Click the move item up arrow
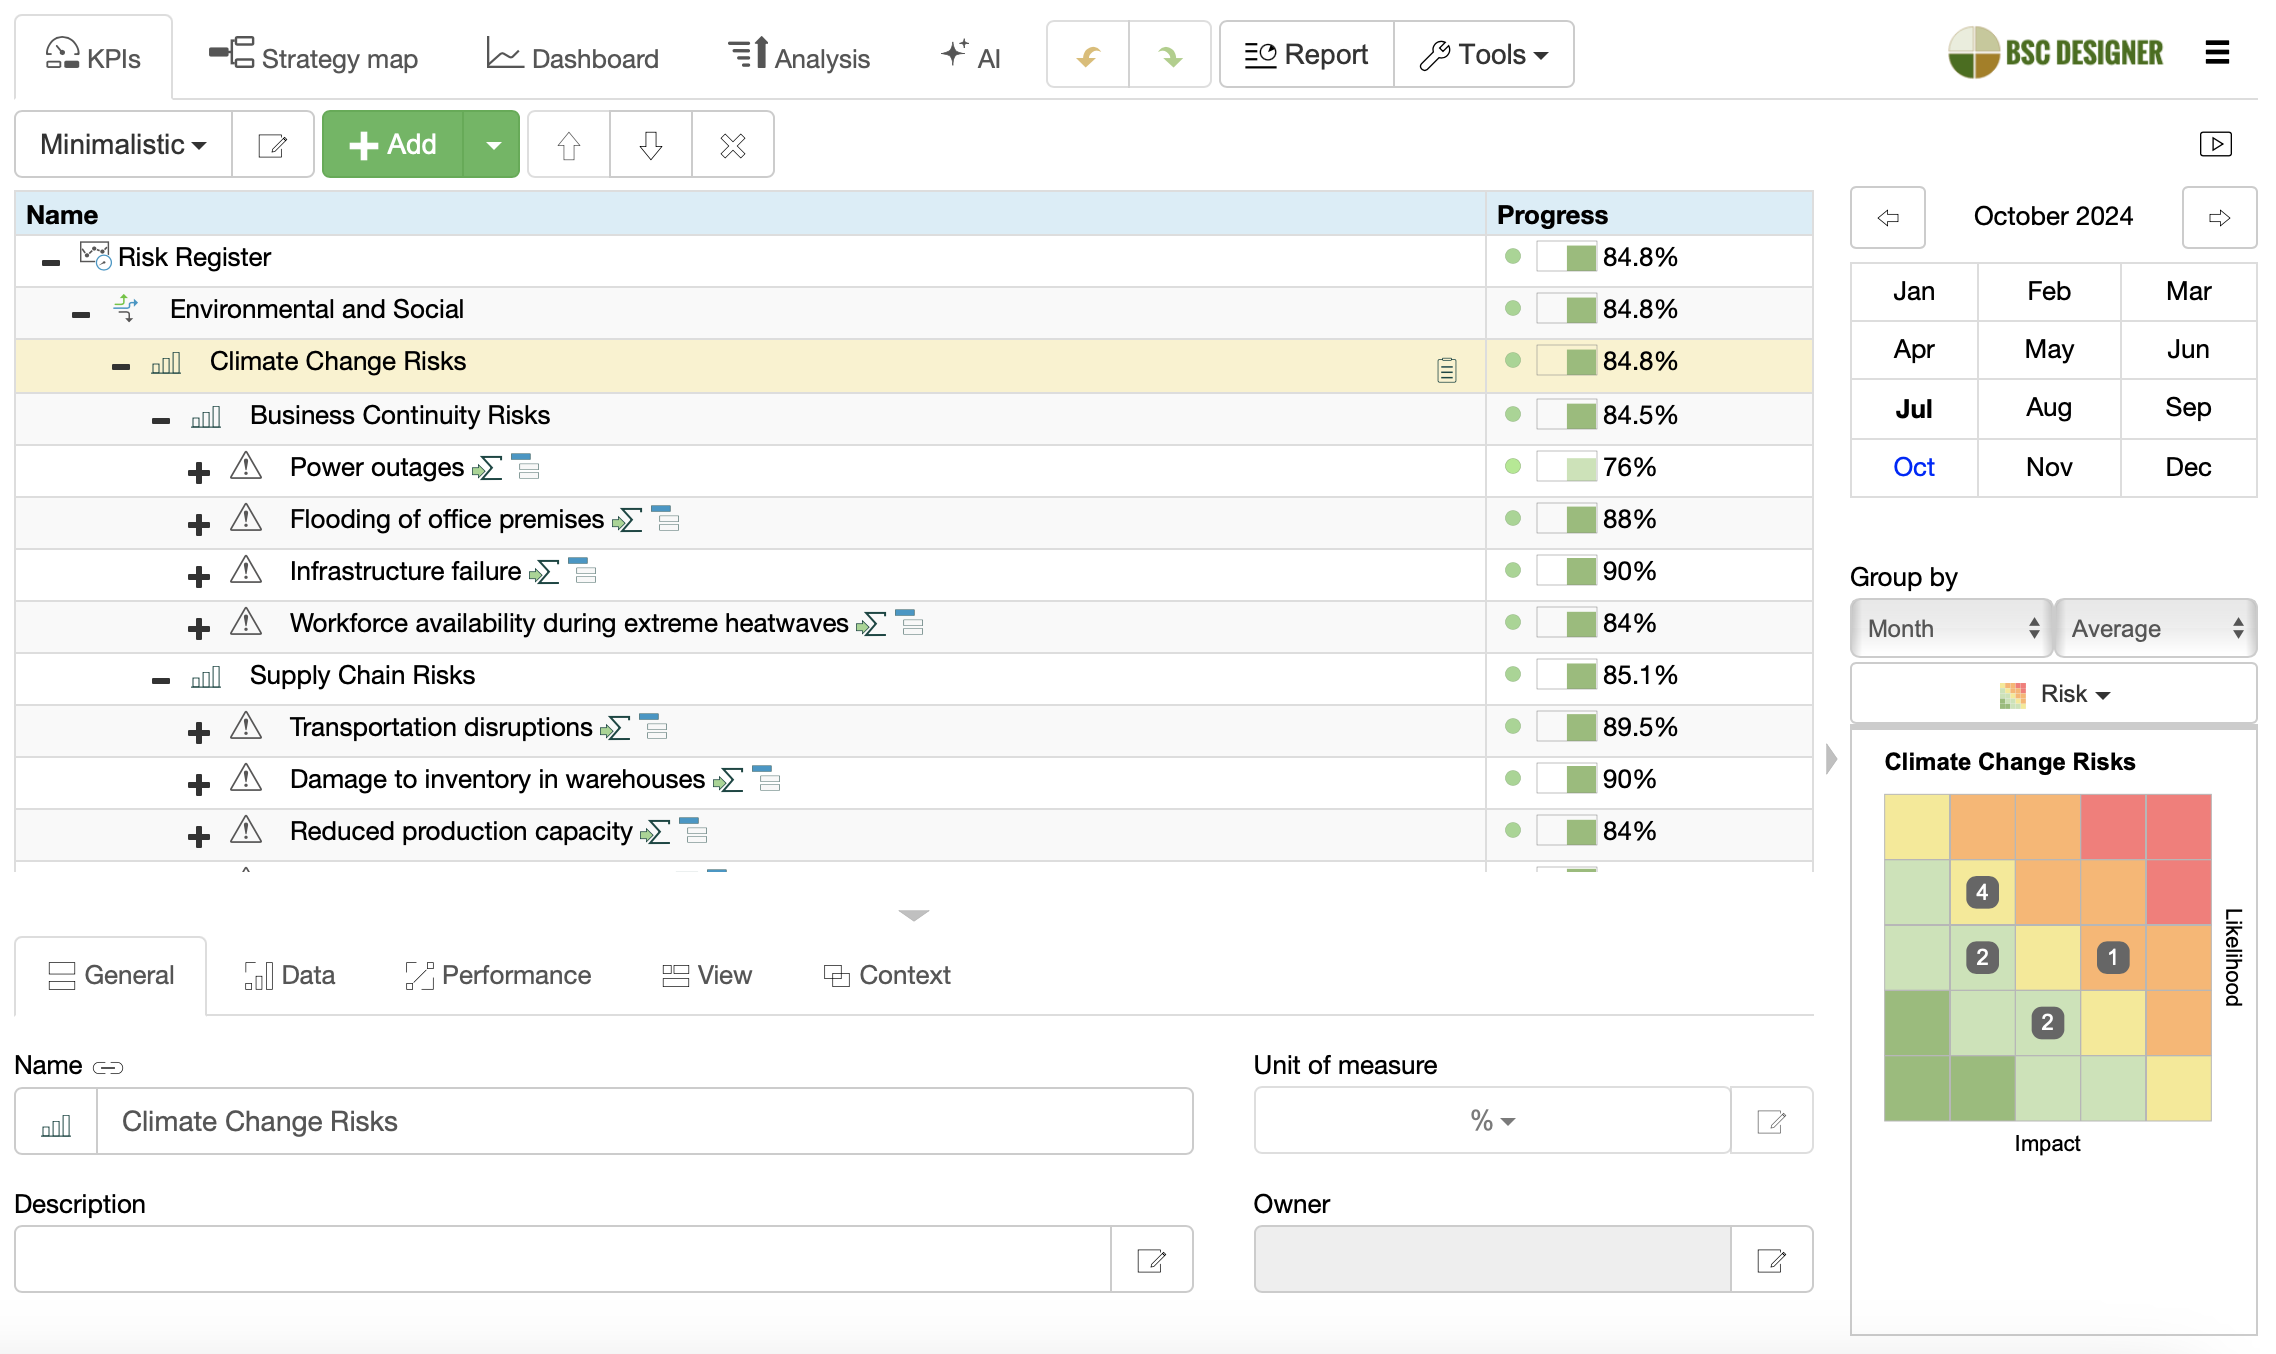 click(x=568, y=145)
